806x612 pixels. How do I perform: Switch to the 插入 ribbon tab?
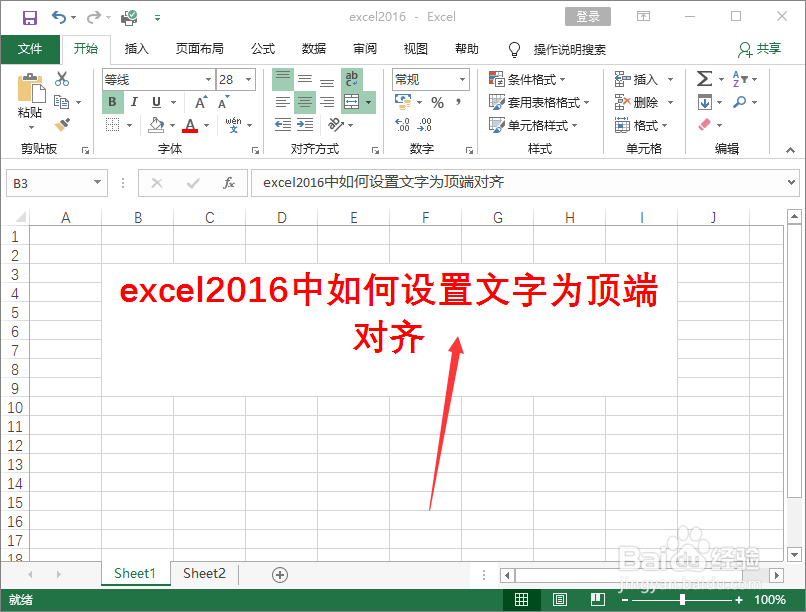(136, 48)
